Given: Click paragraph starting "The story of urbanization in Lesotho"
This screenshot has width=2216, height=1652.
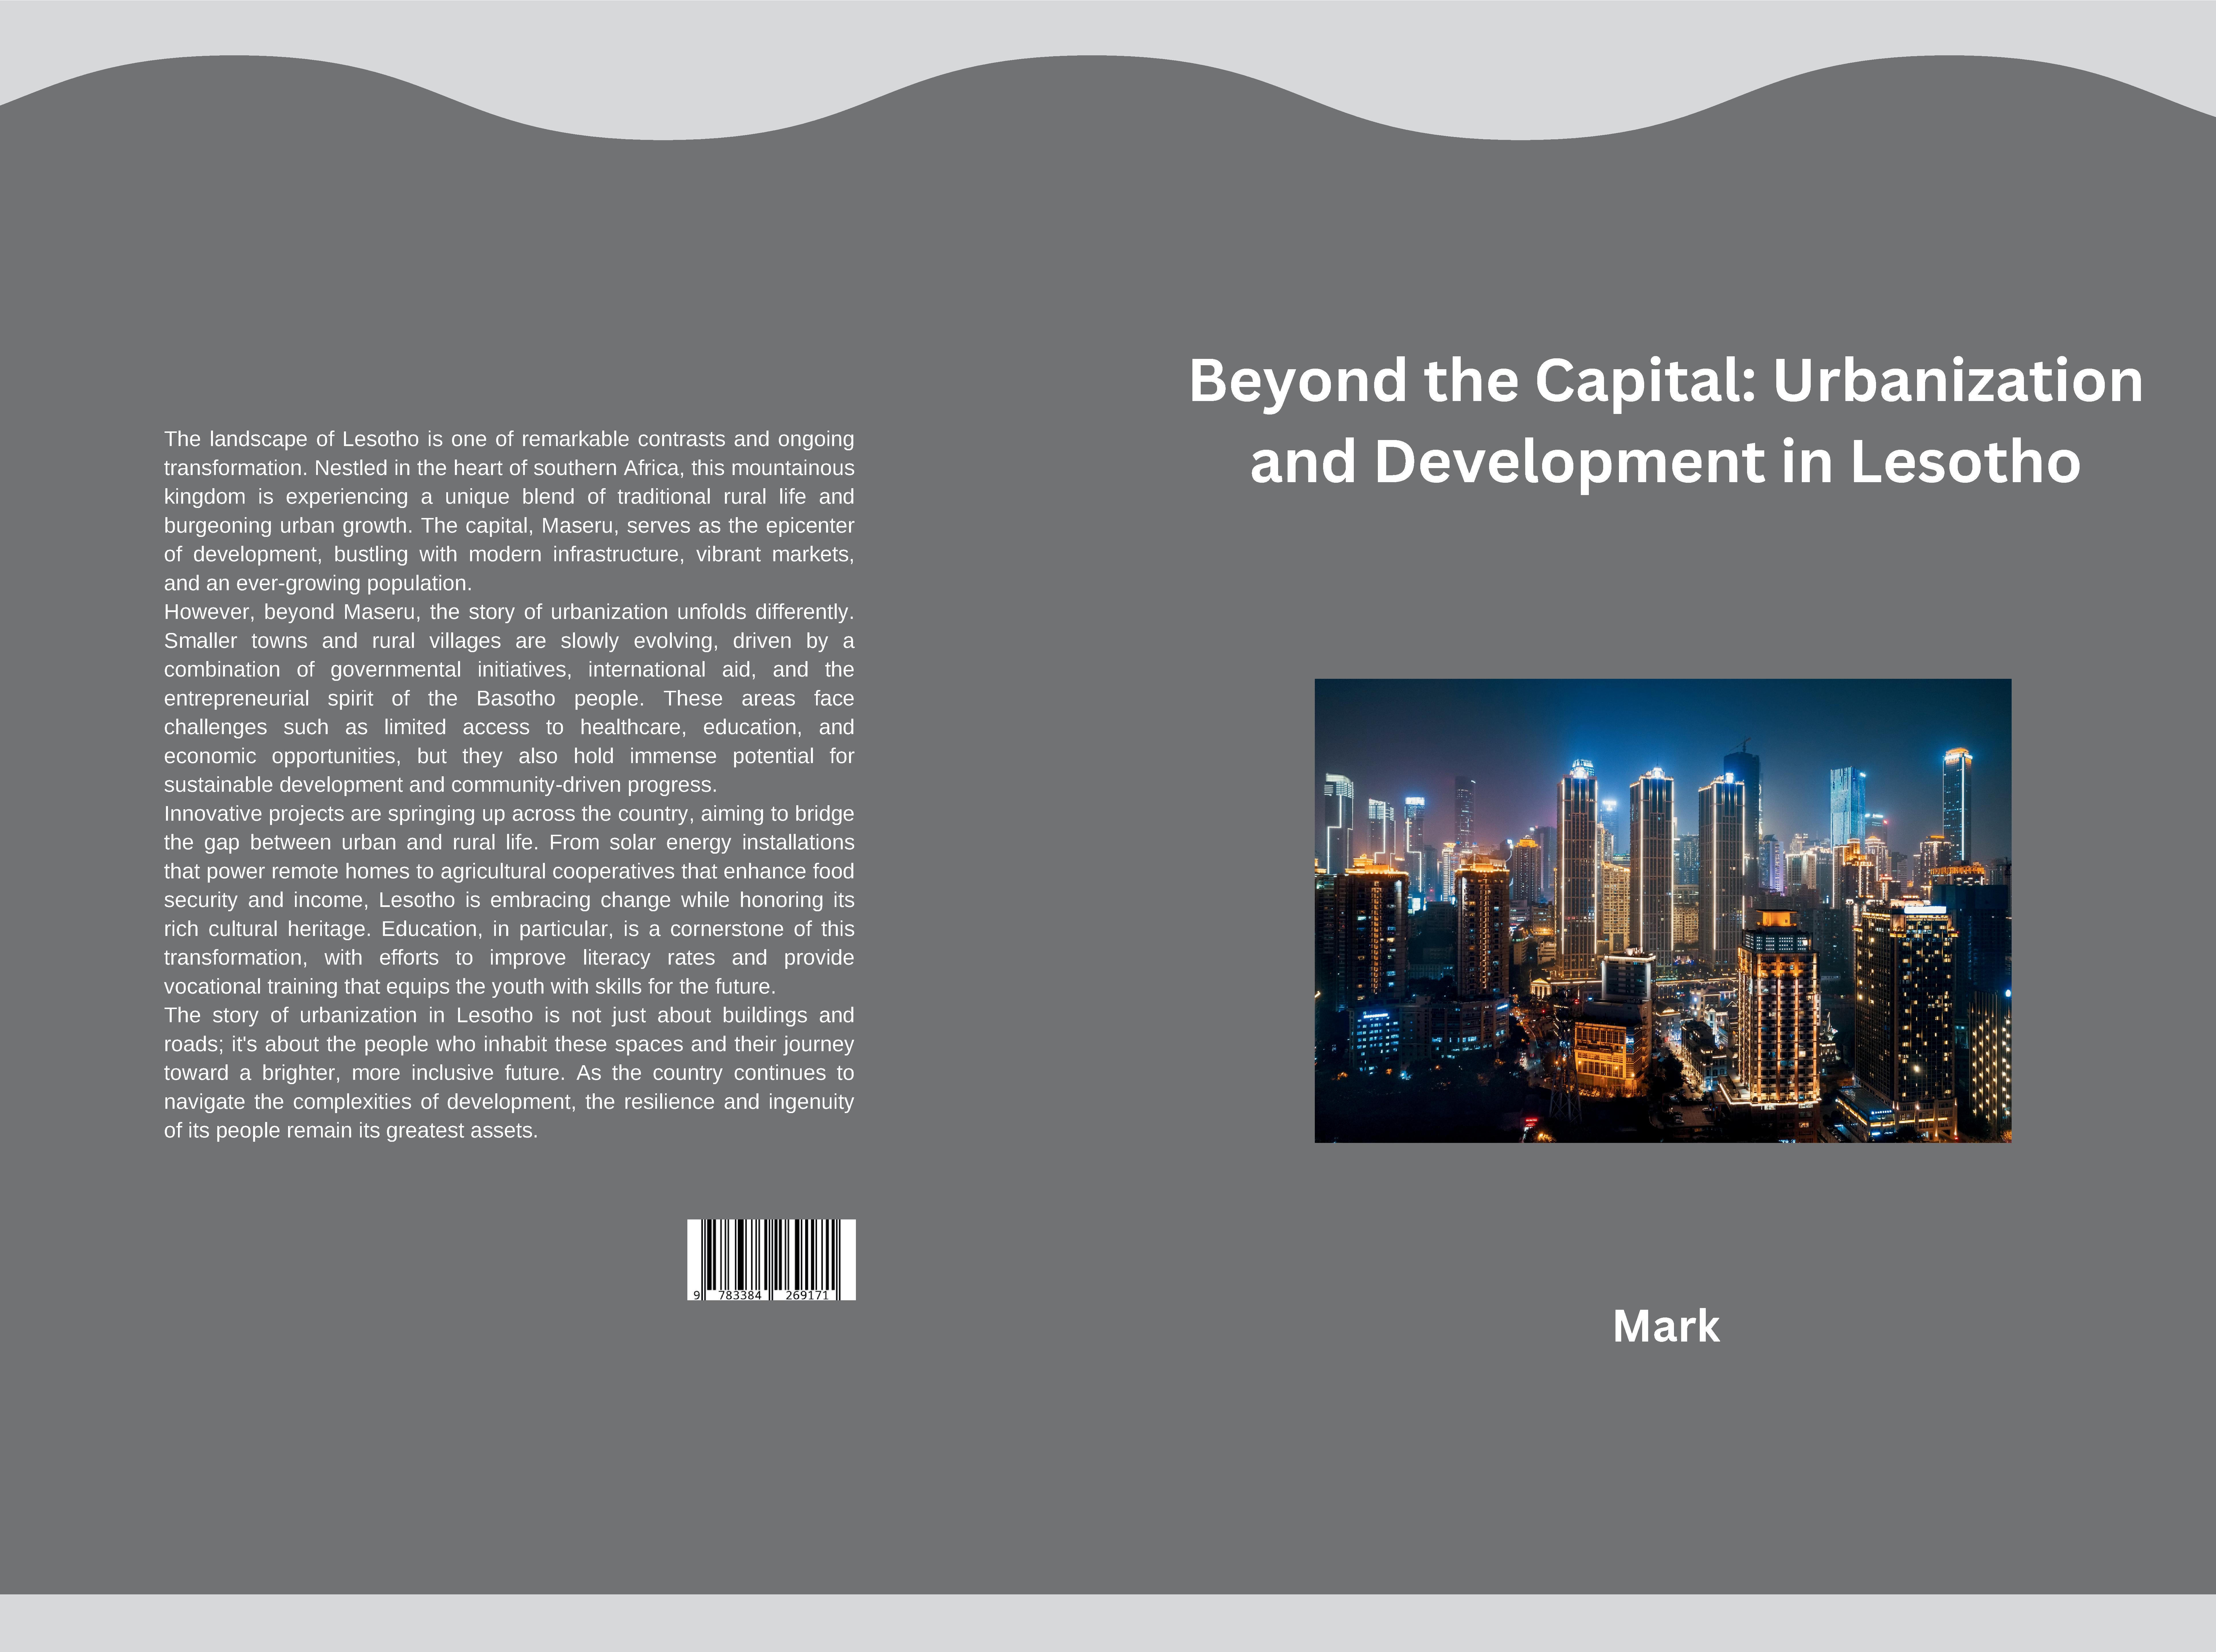Looking at the screenshot, I should (509, 1073).
